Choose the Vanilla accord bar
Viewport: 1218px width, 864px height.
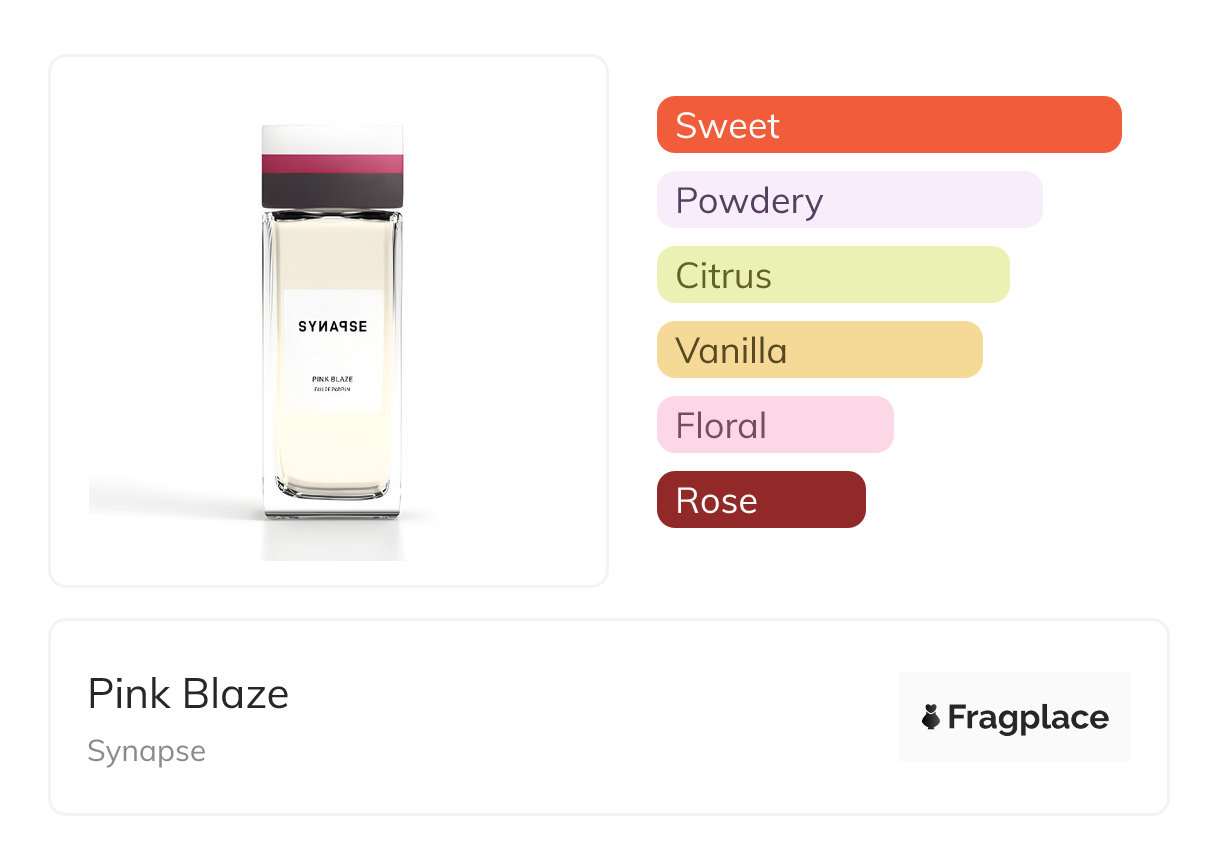[819, 350]
